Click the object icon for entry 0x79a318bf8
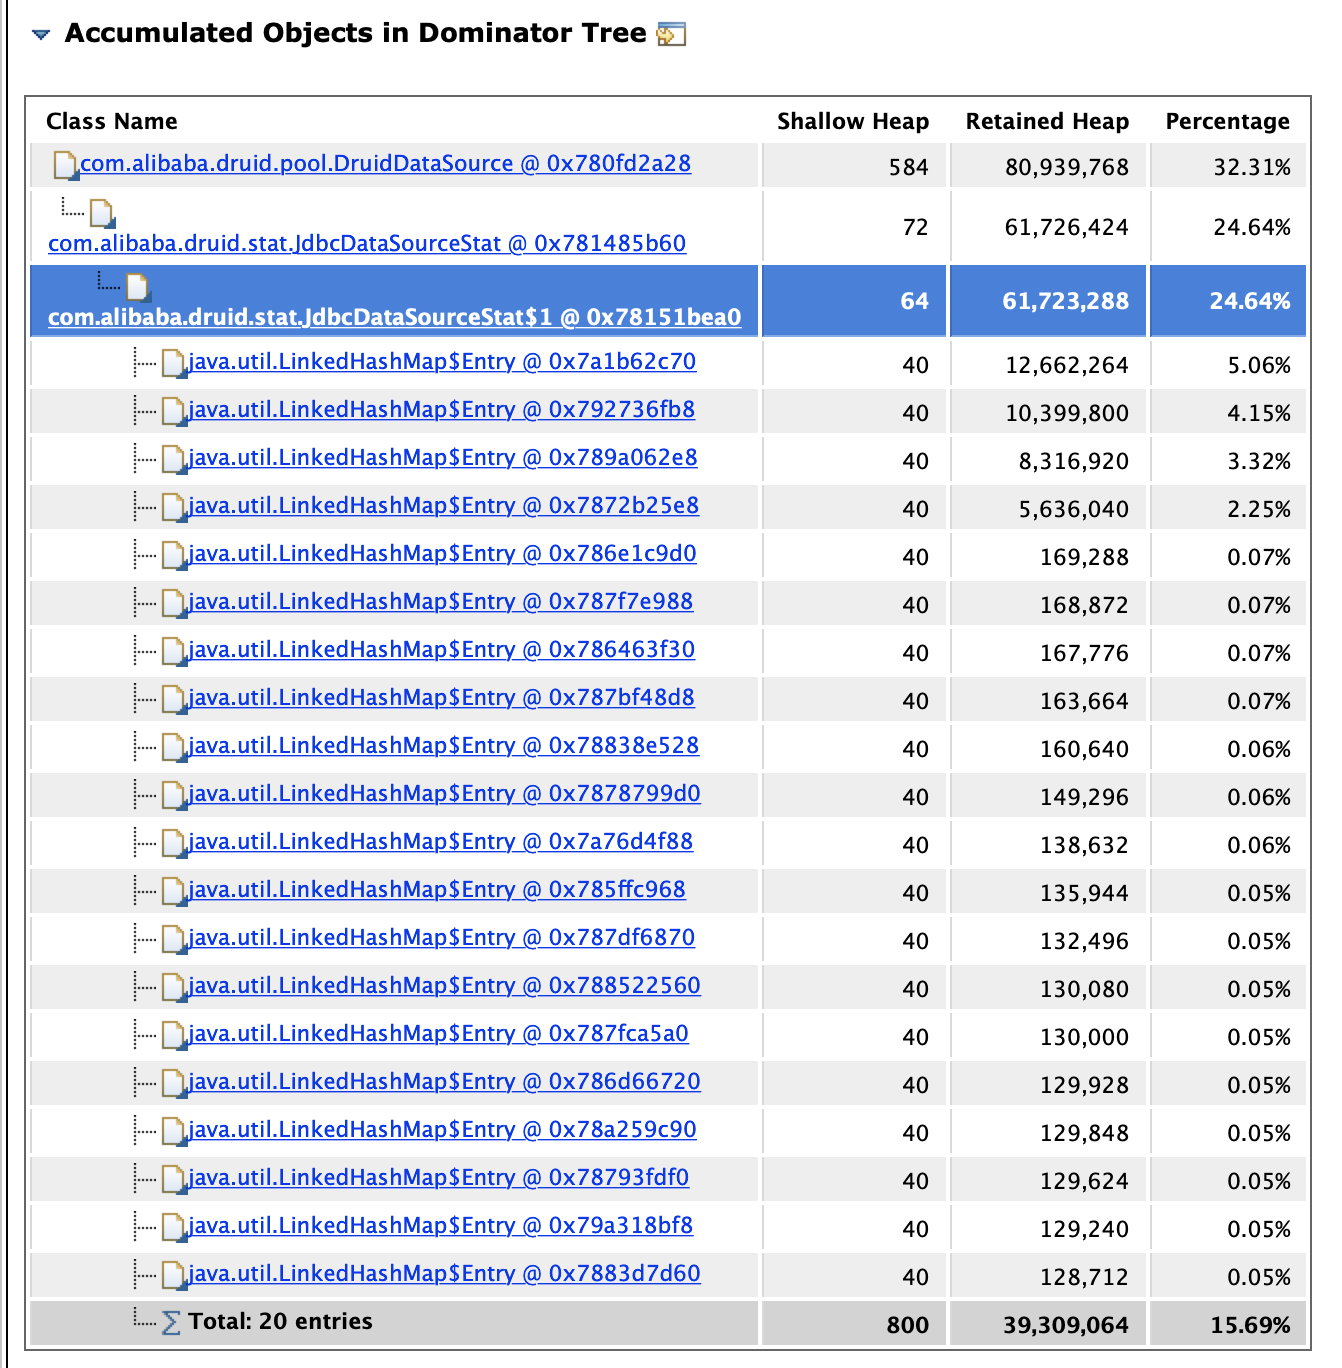Screen dimensions: 1342x1368 point(174,1227)
